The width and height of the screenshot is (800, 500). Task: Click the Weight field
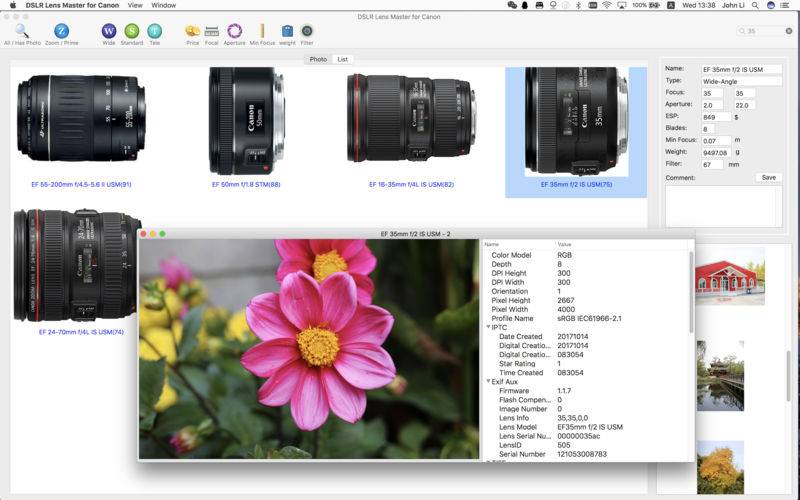[716, 153]
